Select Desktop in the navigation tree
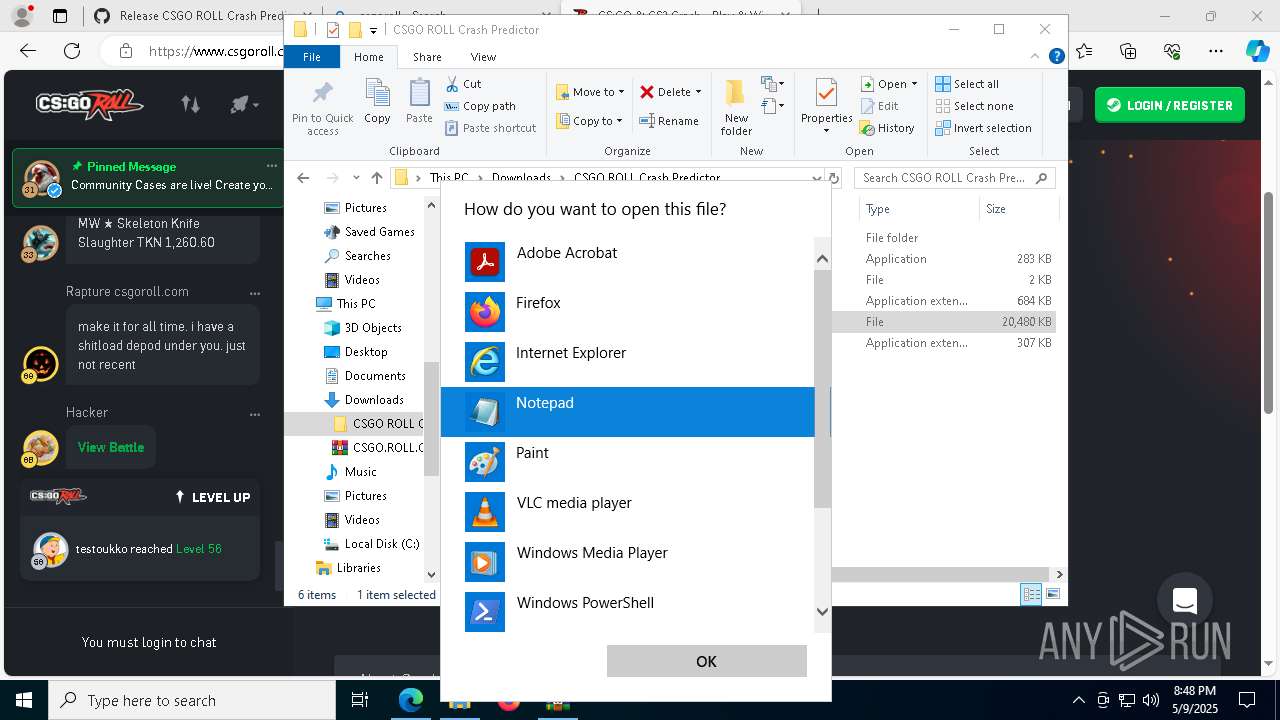Image resolution: width=1280 pixels, height=720 pixels. pyautogui.click(x=356, y=352)
